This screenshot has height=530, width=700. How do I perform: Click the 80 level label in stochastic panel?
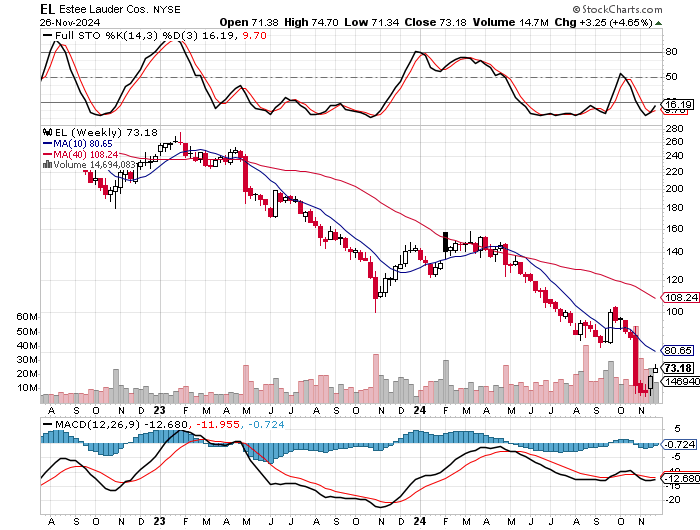tap(671, 52)
